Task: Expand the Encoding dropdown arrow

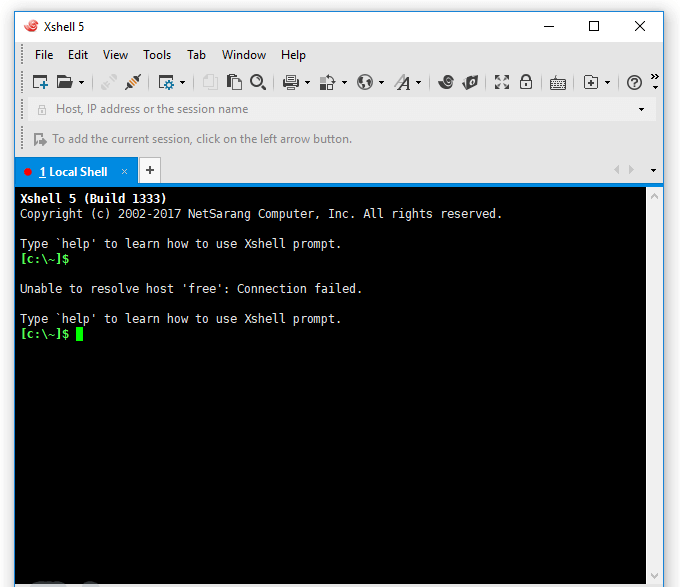Action: pyautogui.click(x=381, y=82)
